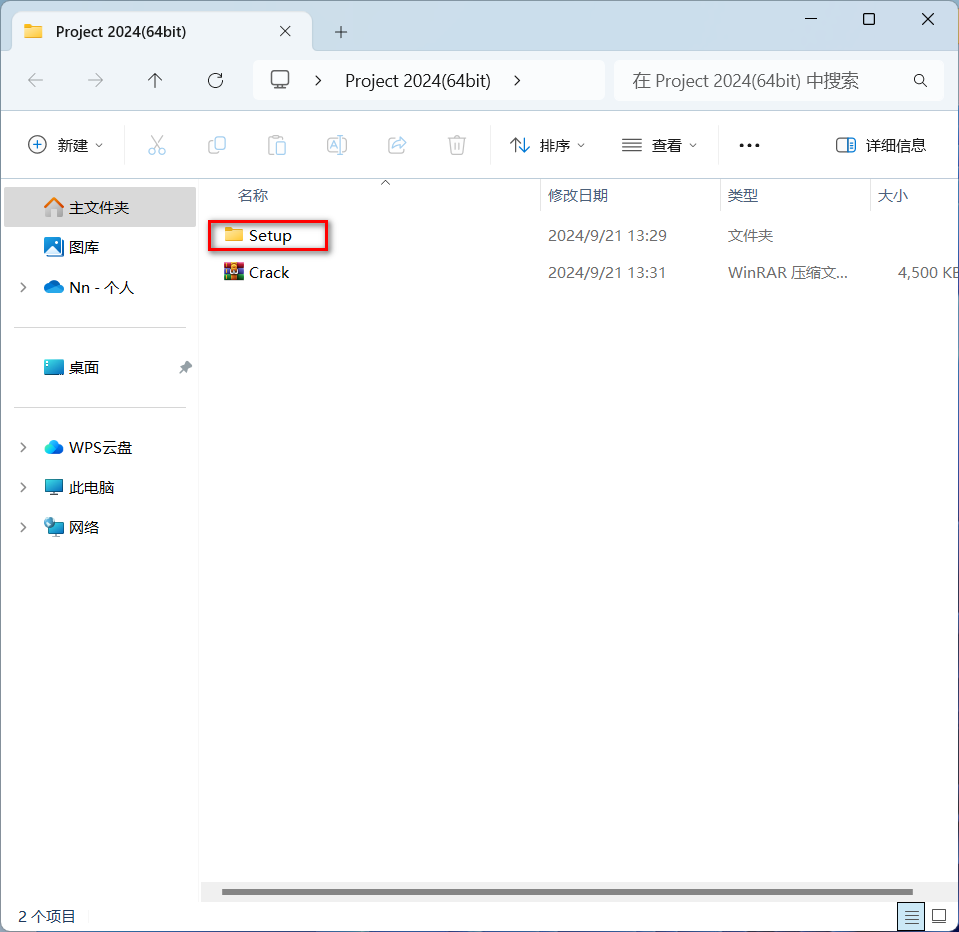The image size is (959, 932).
Task: Close the Project 2024(64bit) tab
Action: point(285,31)
